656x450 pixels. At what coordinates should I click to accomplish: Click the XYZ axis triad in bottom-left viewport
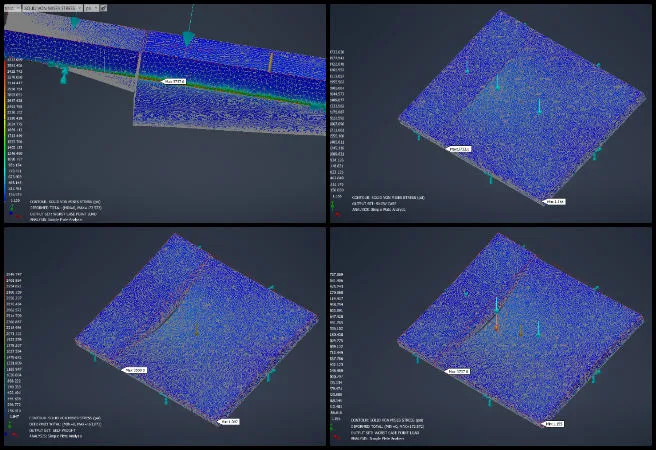[12, 430]
